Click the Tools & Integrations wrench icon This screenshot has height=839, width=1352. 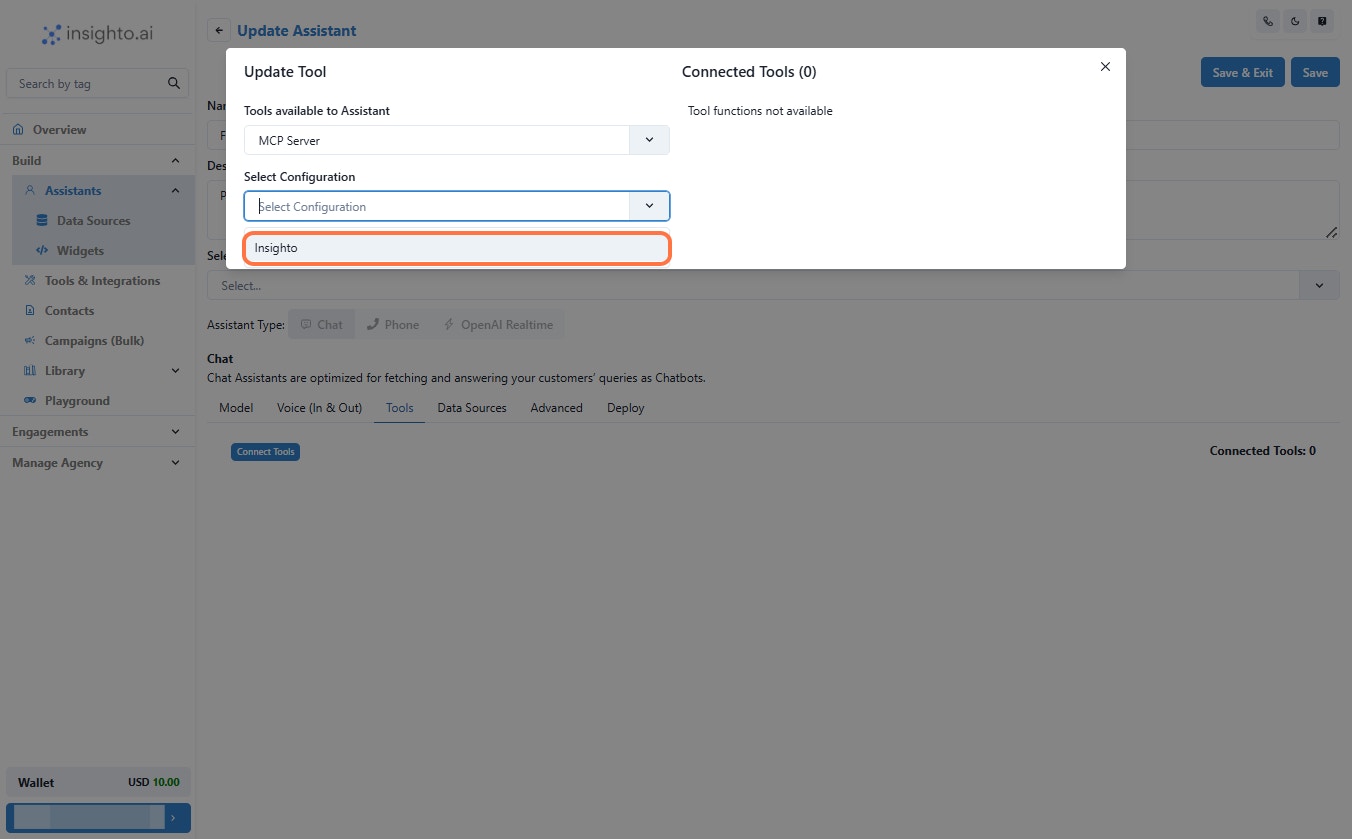[30, 281]
